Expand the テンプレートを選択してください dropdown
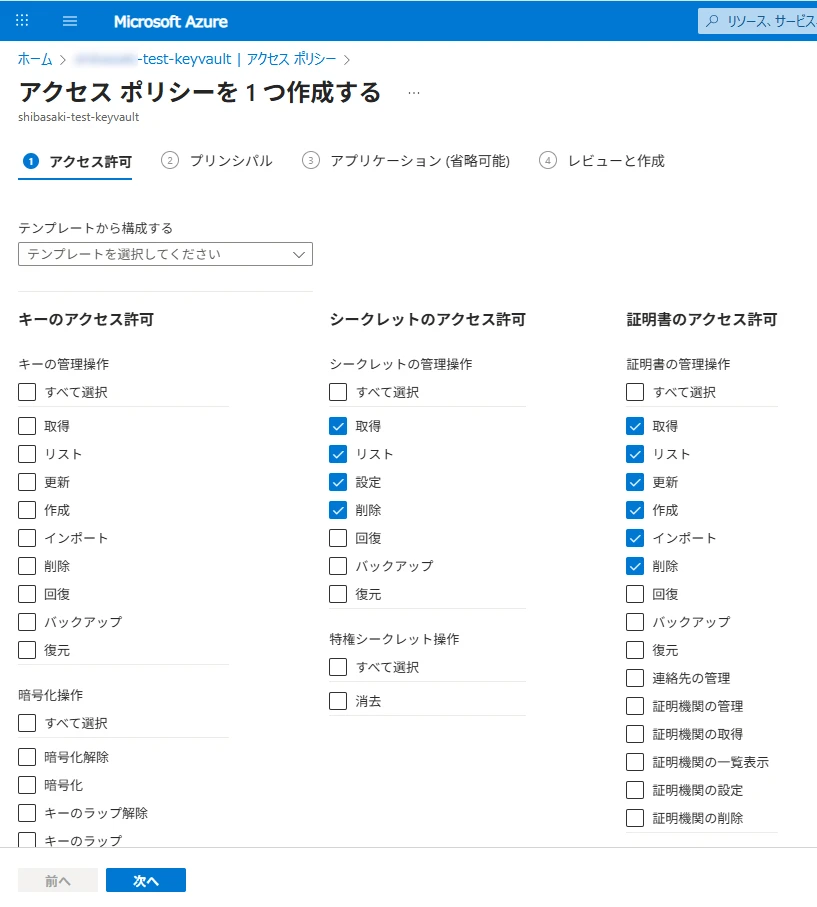This screenshot has width=817, height=907. (x=165, y=254)
